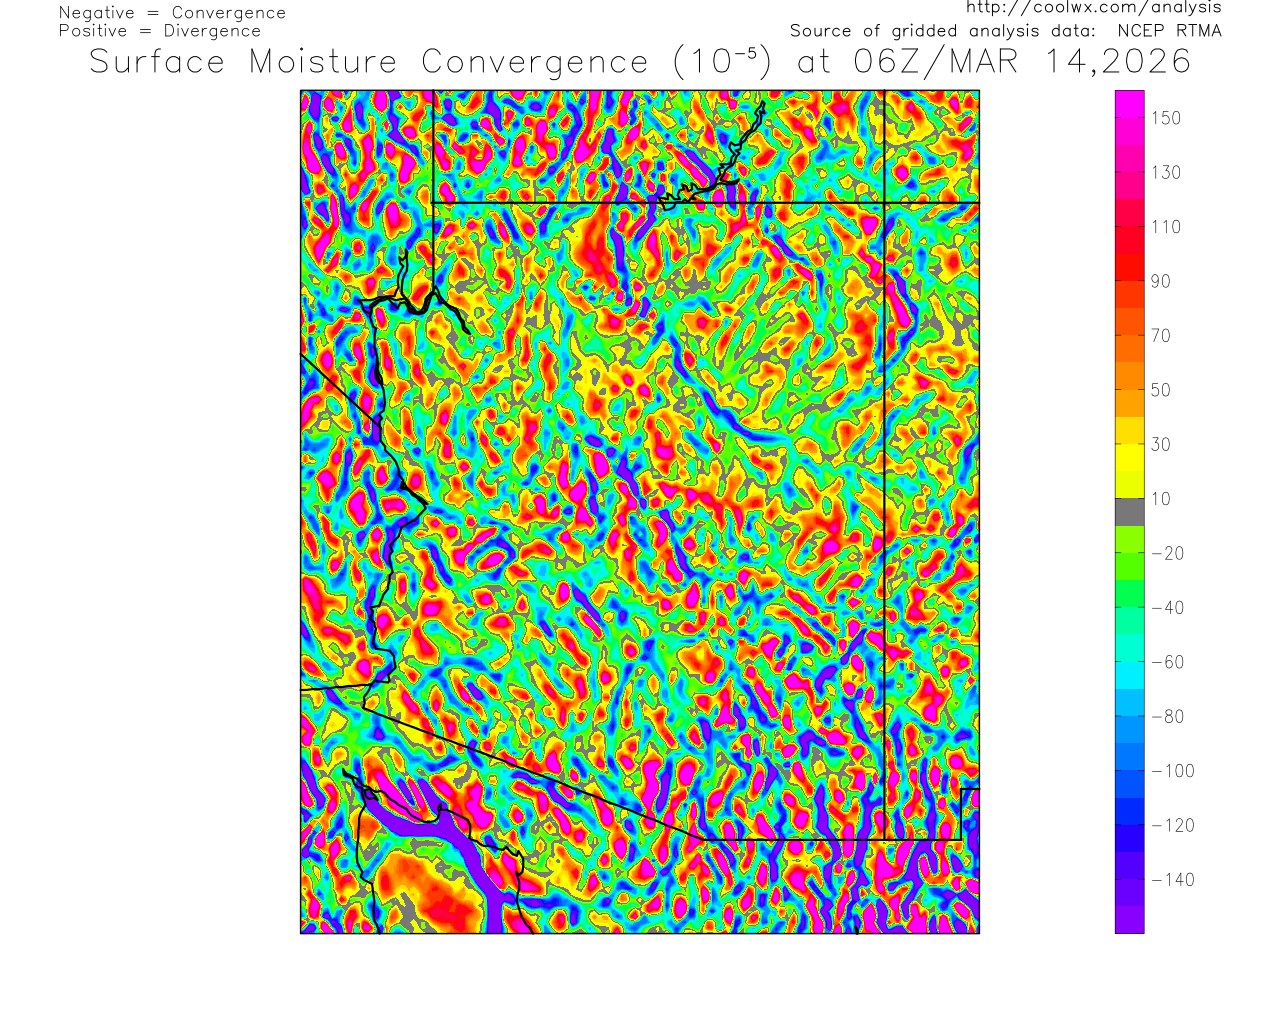The width and height of the screenshot is (1280, 1024).
Task: Click the 'Negative = Convergence' legend note
Action: point(172,13)
